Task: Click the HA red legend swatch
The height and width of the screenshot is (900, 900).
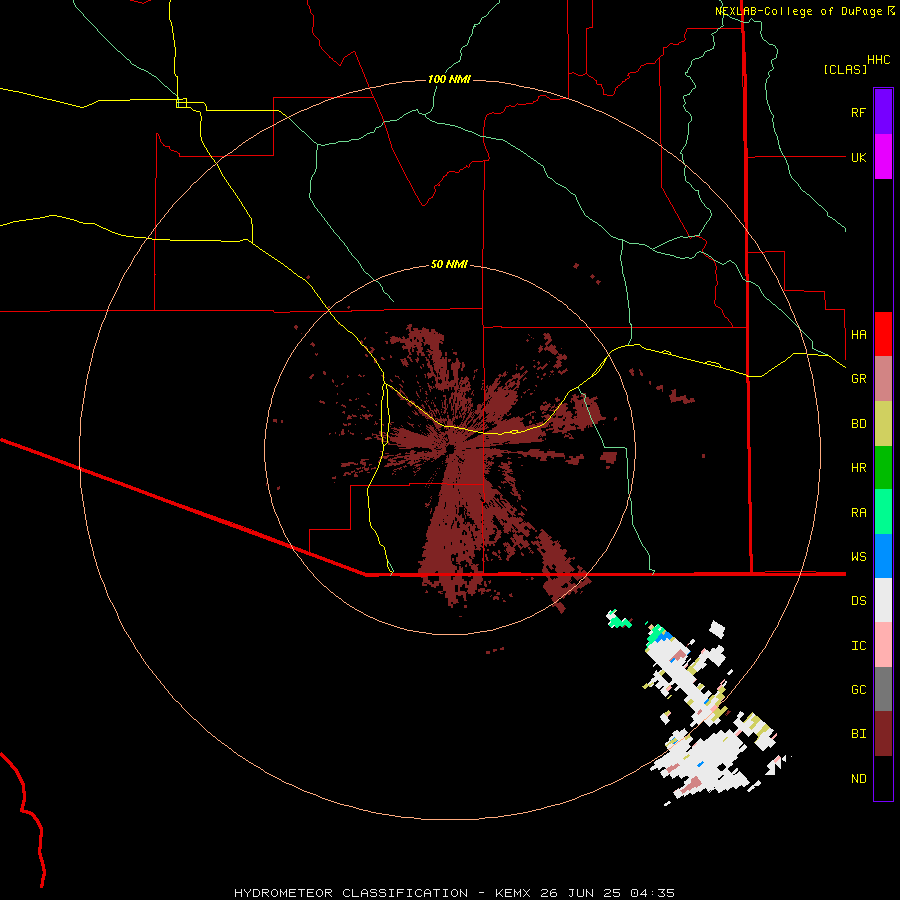Action: (883, 334)
